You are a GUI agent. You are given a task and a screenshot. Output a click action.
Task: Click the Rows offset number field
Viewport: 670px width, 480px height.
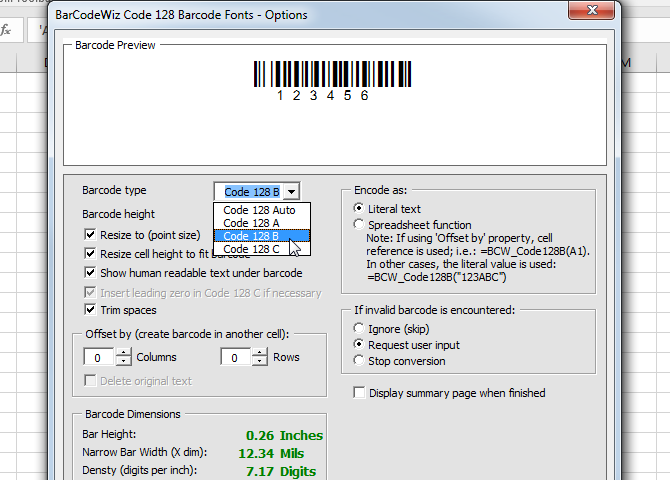pyautogui.click(x=236, y=357)
